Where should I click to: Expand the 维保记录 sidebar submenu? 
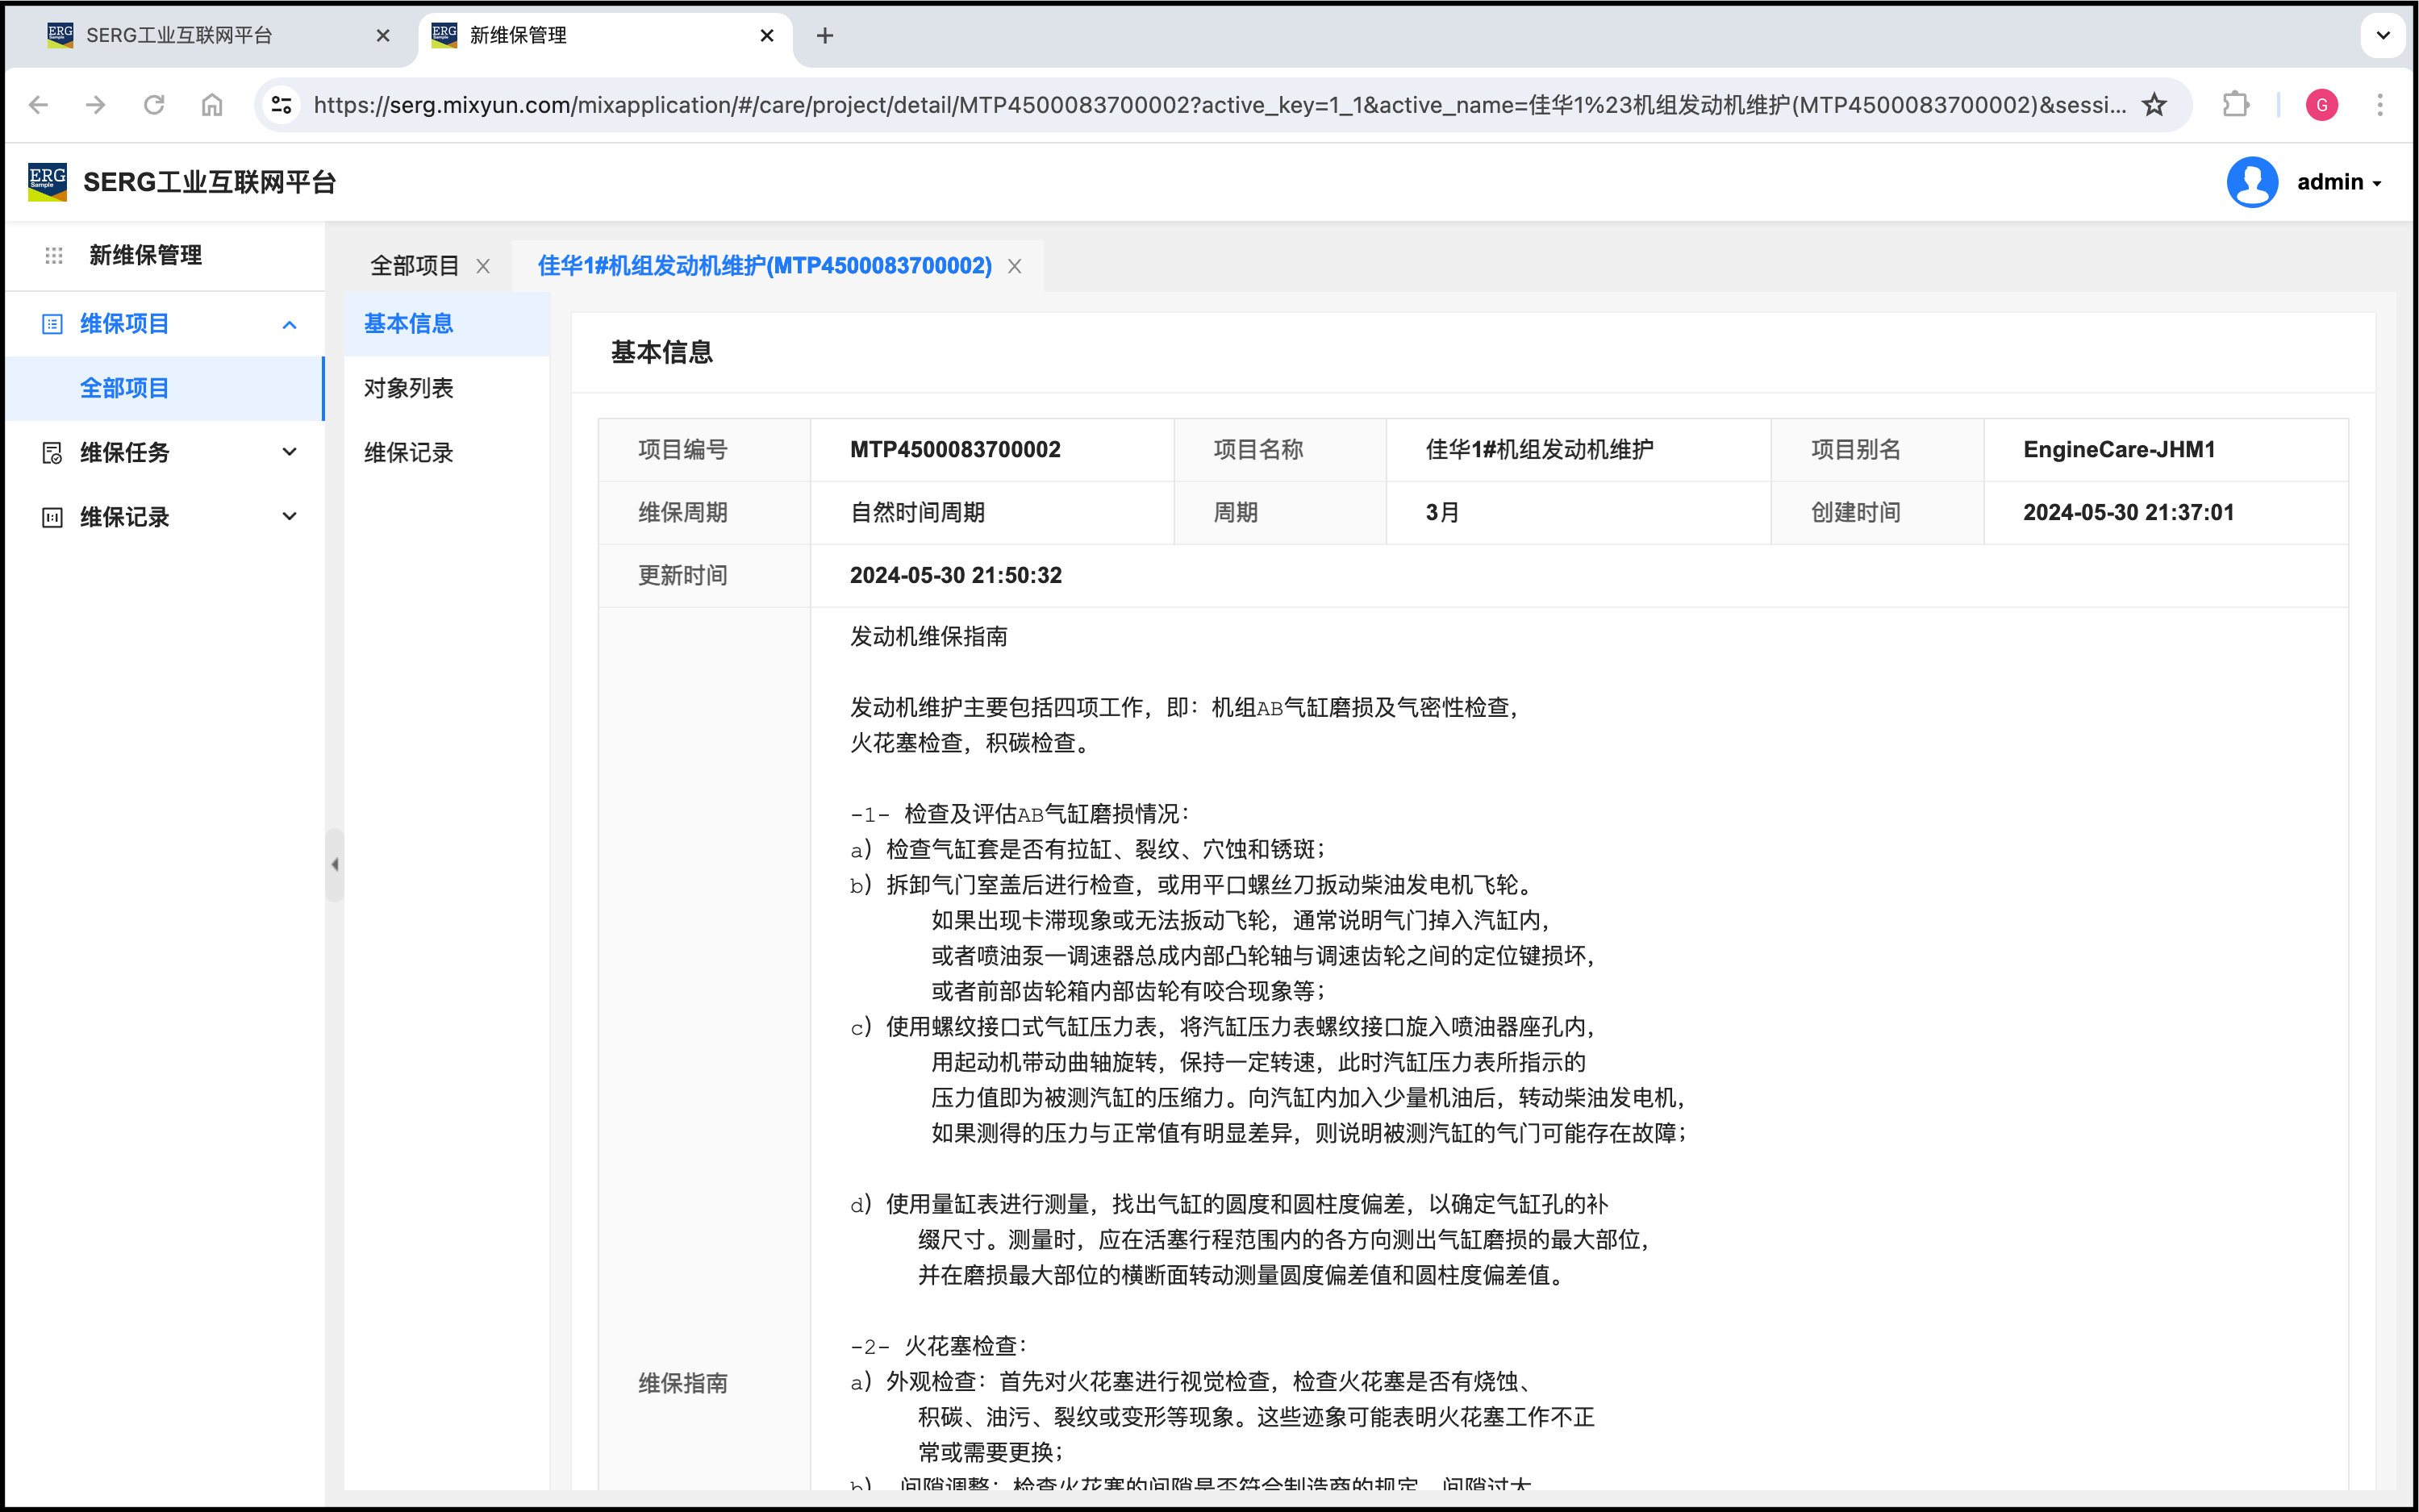(x=290, y=517)
